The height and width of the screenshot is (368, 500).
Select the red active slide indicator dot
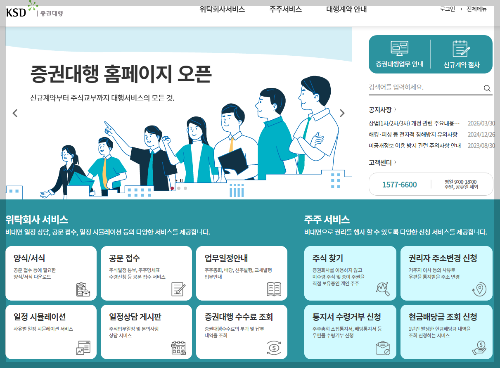[172, 188]
